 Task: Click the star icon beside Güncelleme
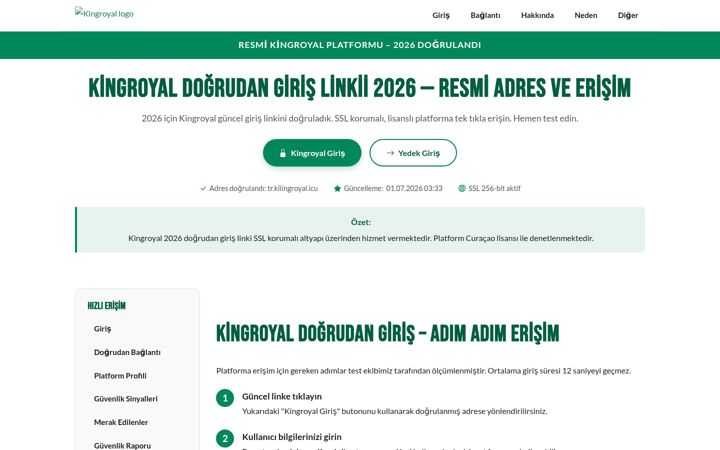tap(337, 188)
